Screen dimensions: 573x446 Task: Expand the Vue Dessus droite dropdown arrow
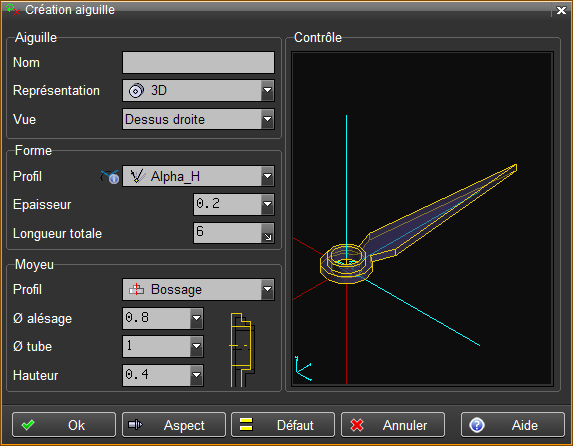coord(267,119)
